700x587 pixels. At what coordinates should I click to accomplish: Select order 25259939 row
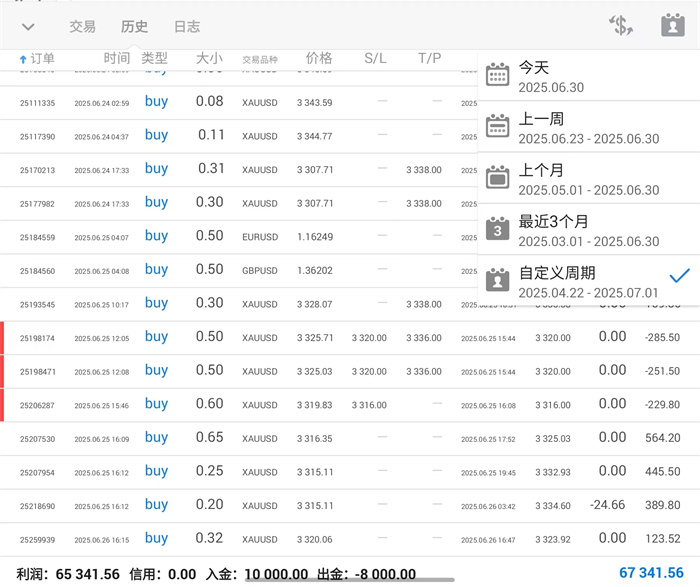pos(350,539)
